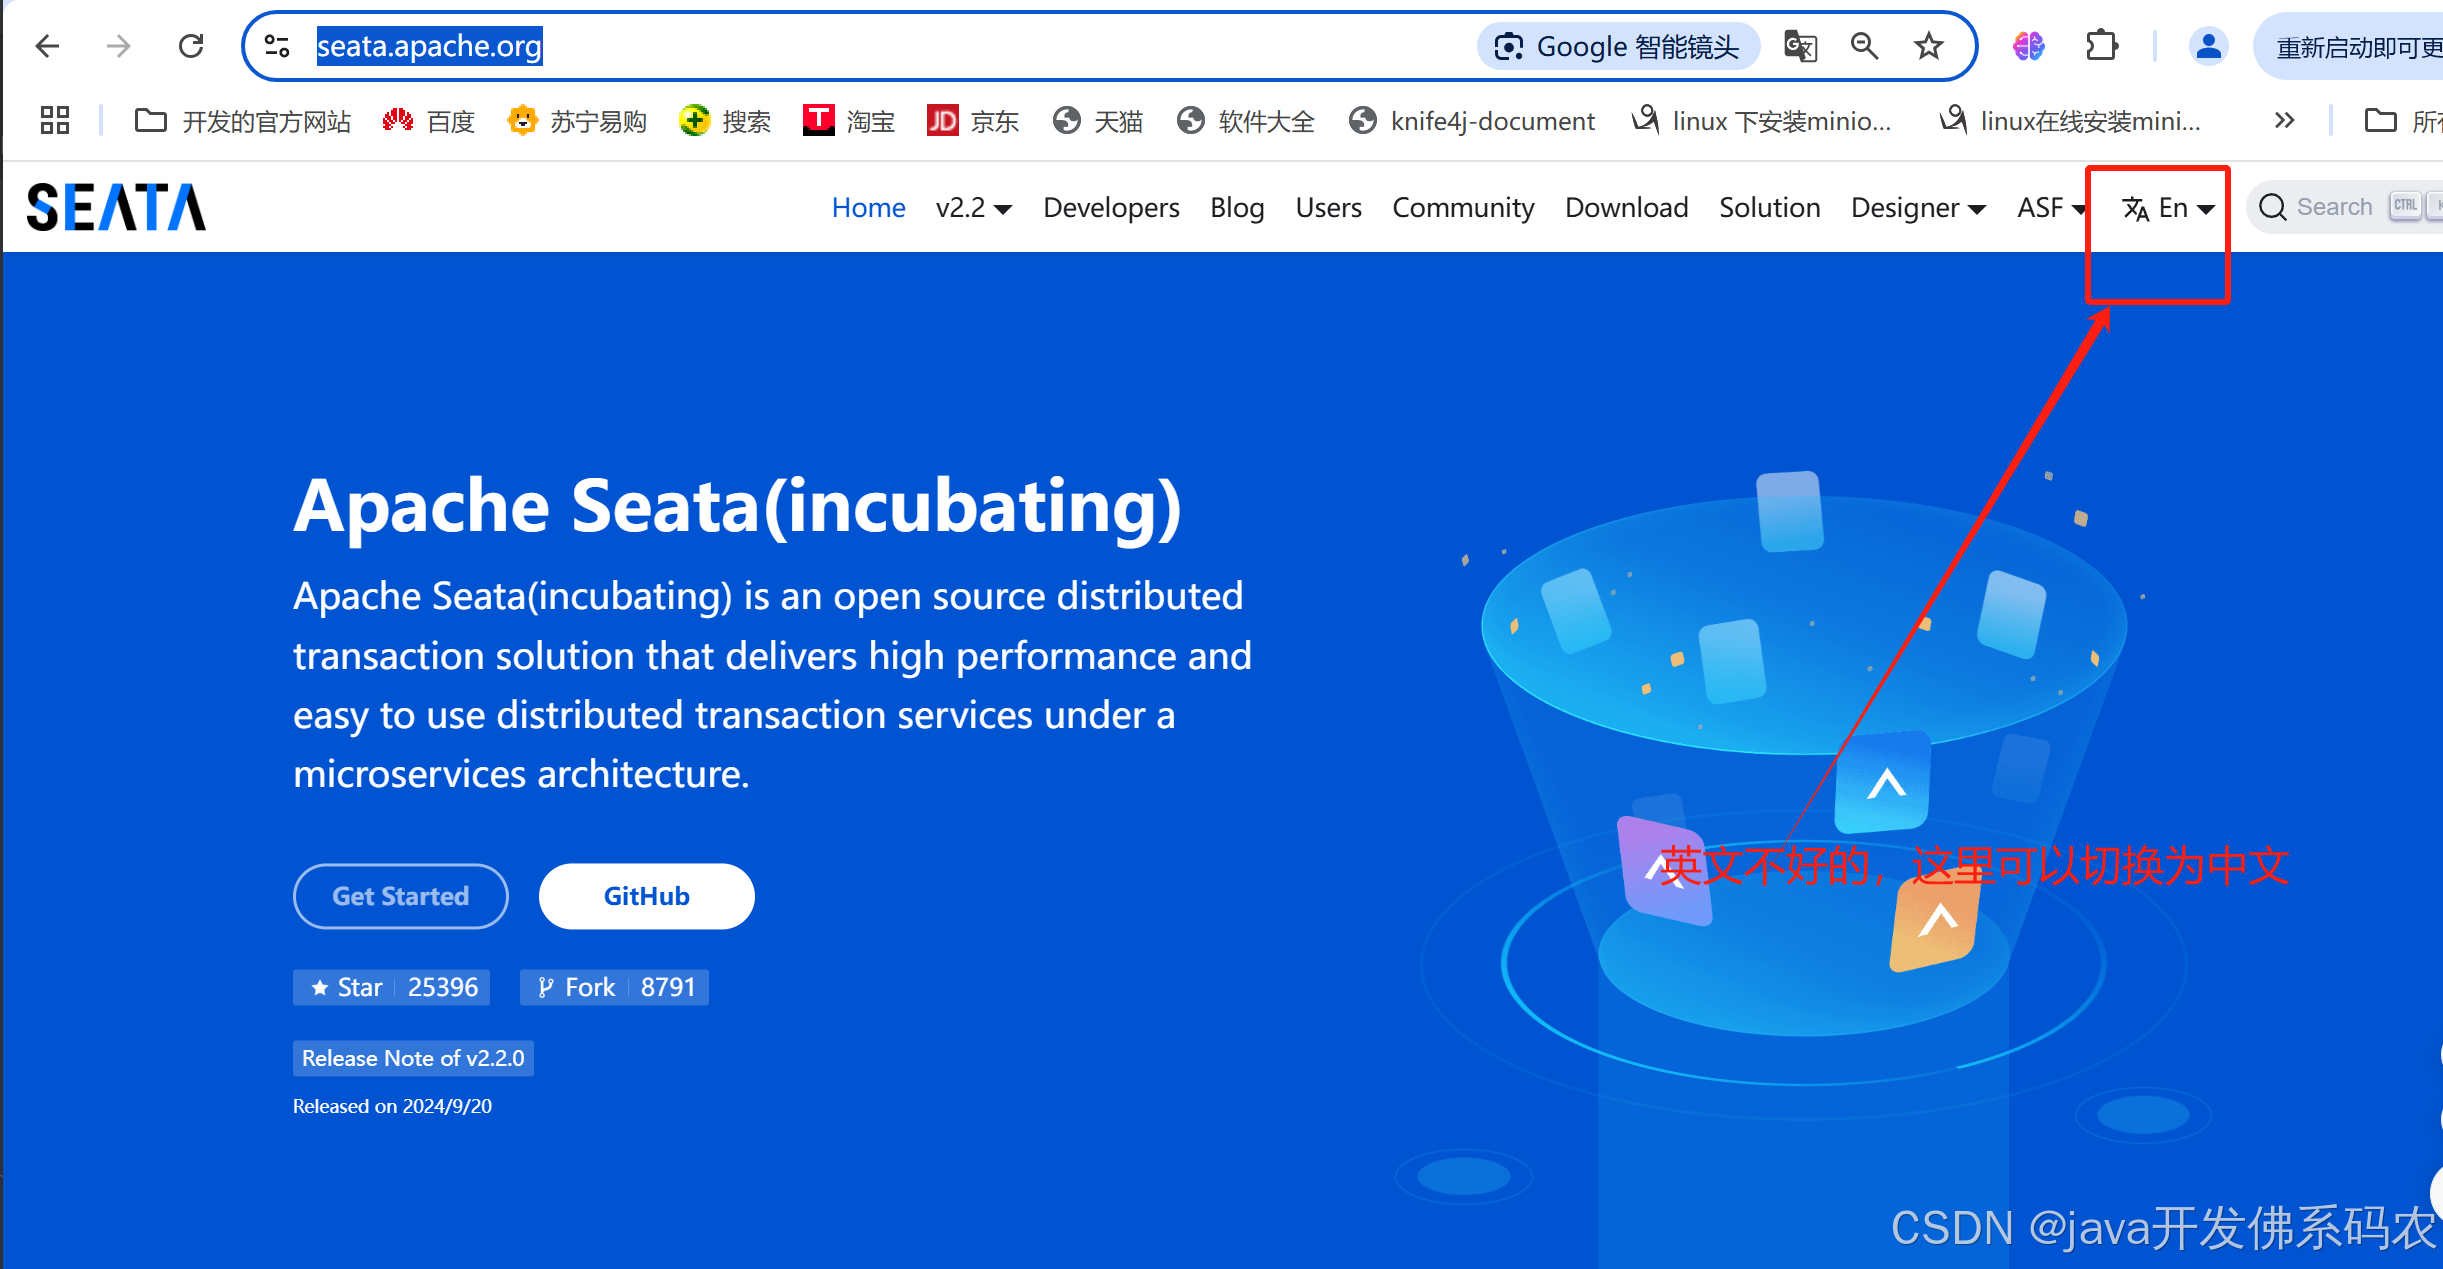Click inside the address bar URL field
The image size is (2443, 1269).
tap(429, 46)
